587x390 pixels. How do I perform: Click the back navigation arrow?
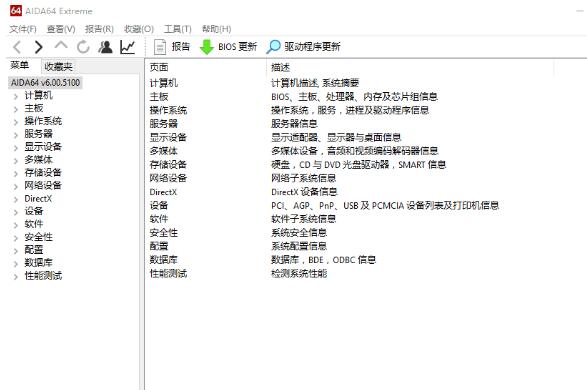tap(17, 47)
